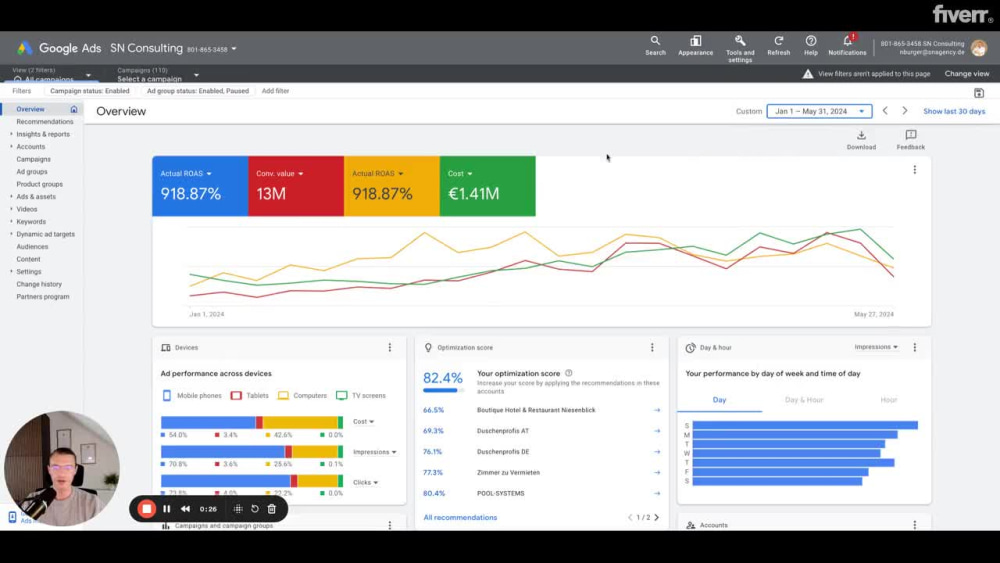Click the recorder grid drag handle icon
Viewport: 1000px width, 563px height.
238,509
